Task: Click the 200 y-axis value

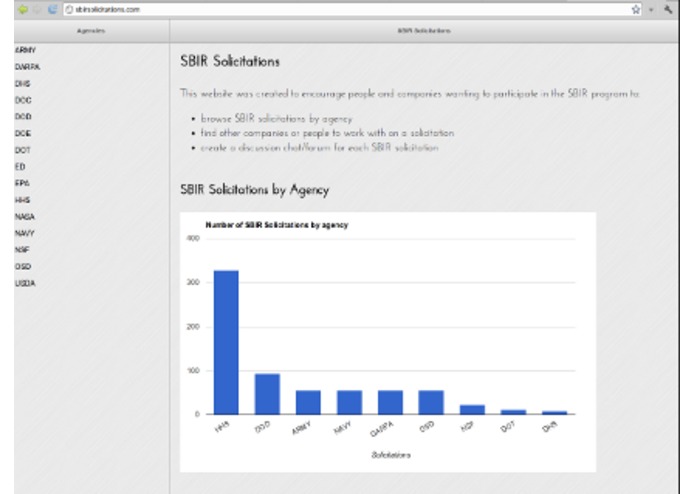Action: point(193,327)
